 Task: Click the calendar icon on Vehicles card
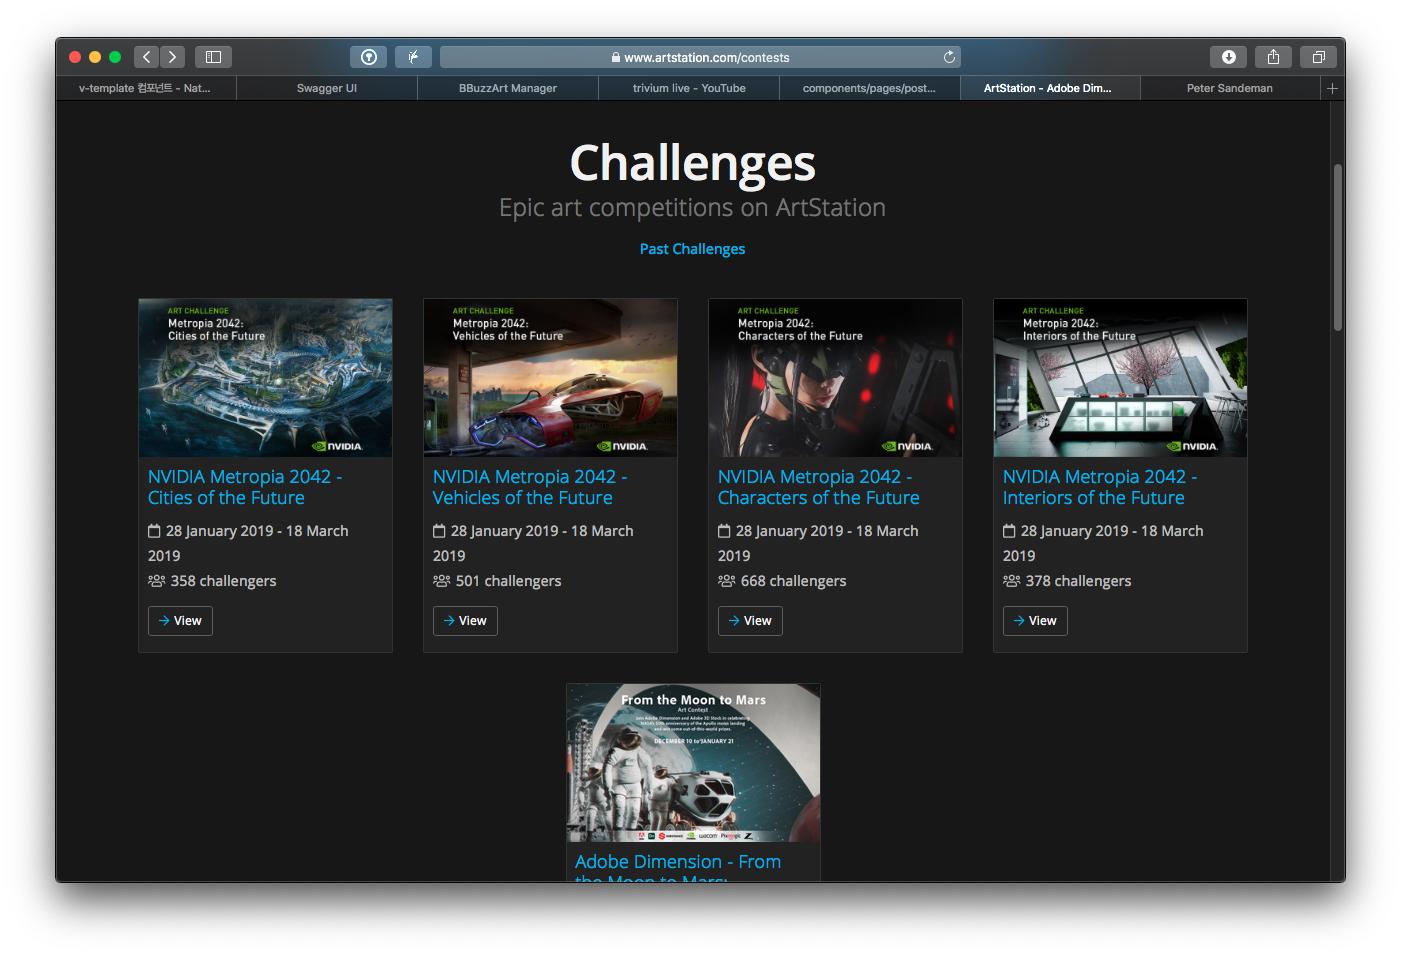(439, 531)
